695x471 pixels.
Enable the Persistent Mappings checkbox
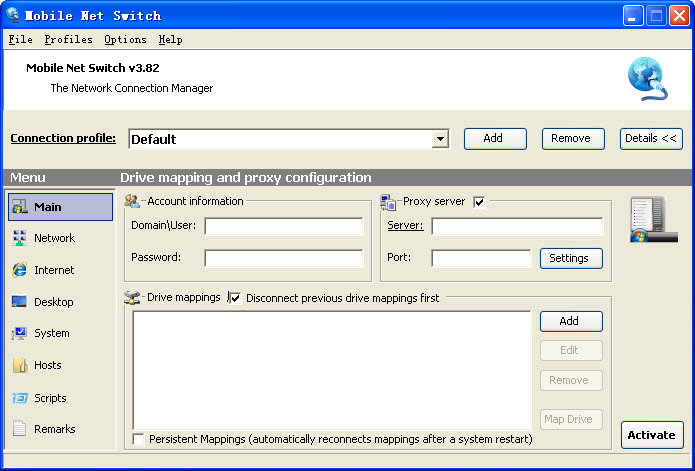tap(138, 439)
